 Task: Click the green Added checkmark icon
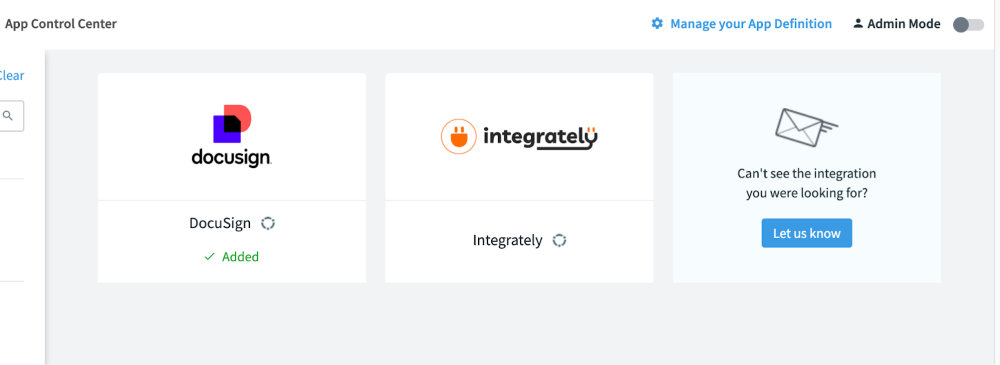(x=209, y=257)
